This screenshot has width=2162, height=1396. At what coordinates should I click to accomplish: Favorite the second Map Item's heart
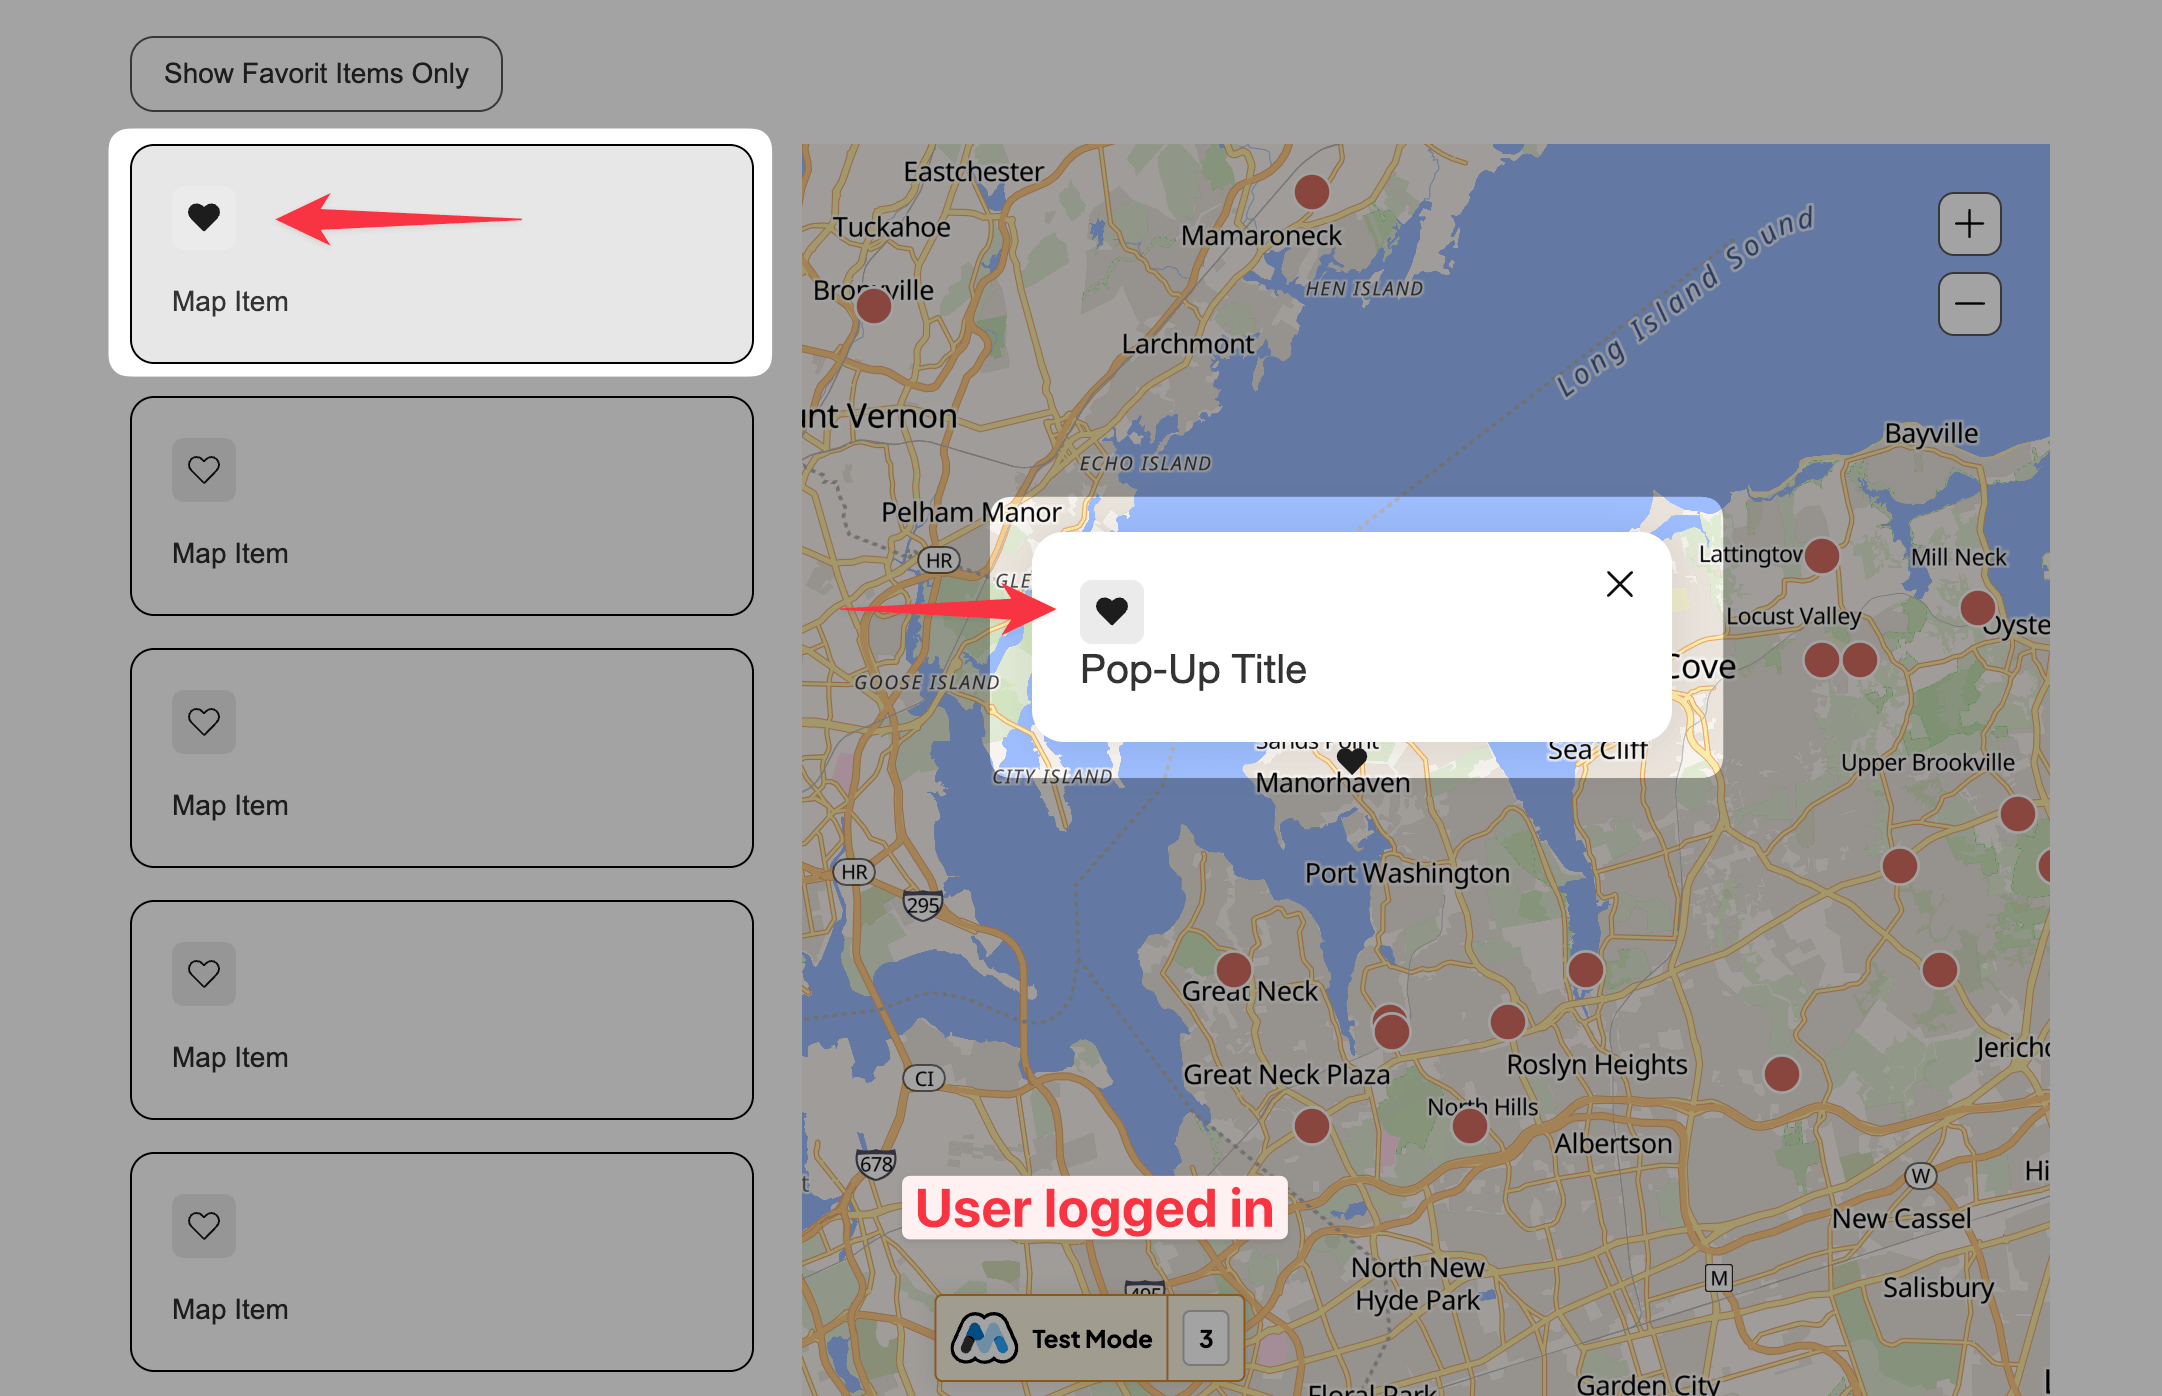(204, 469)
